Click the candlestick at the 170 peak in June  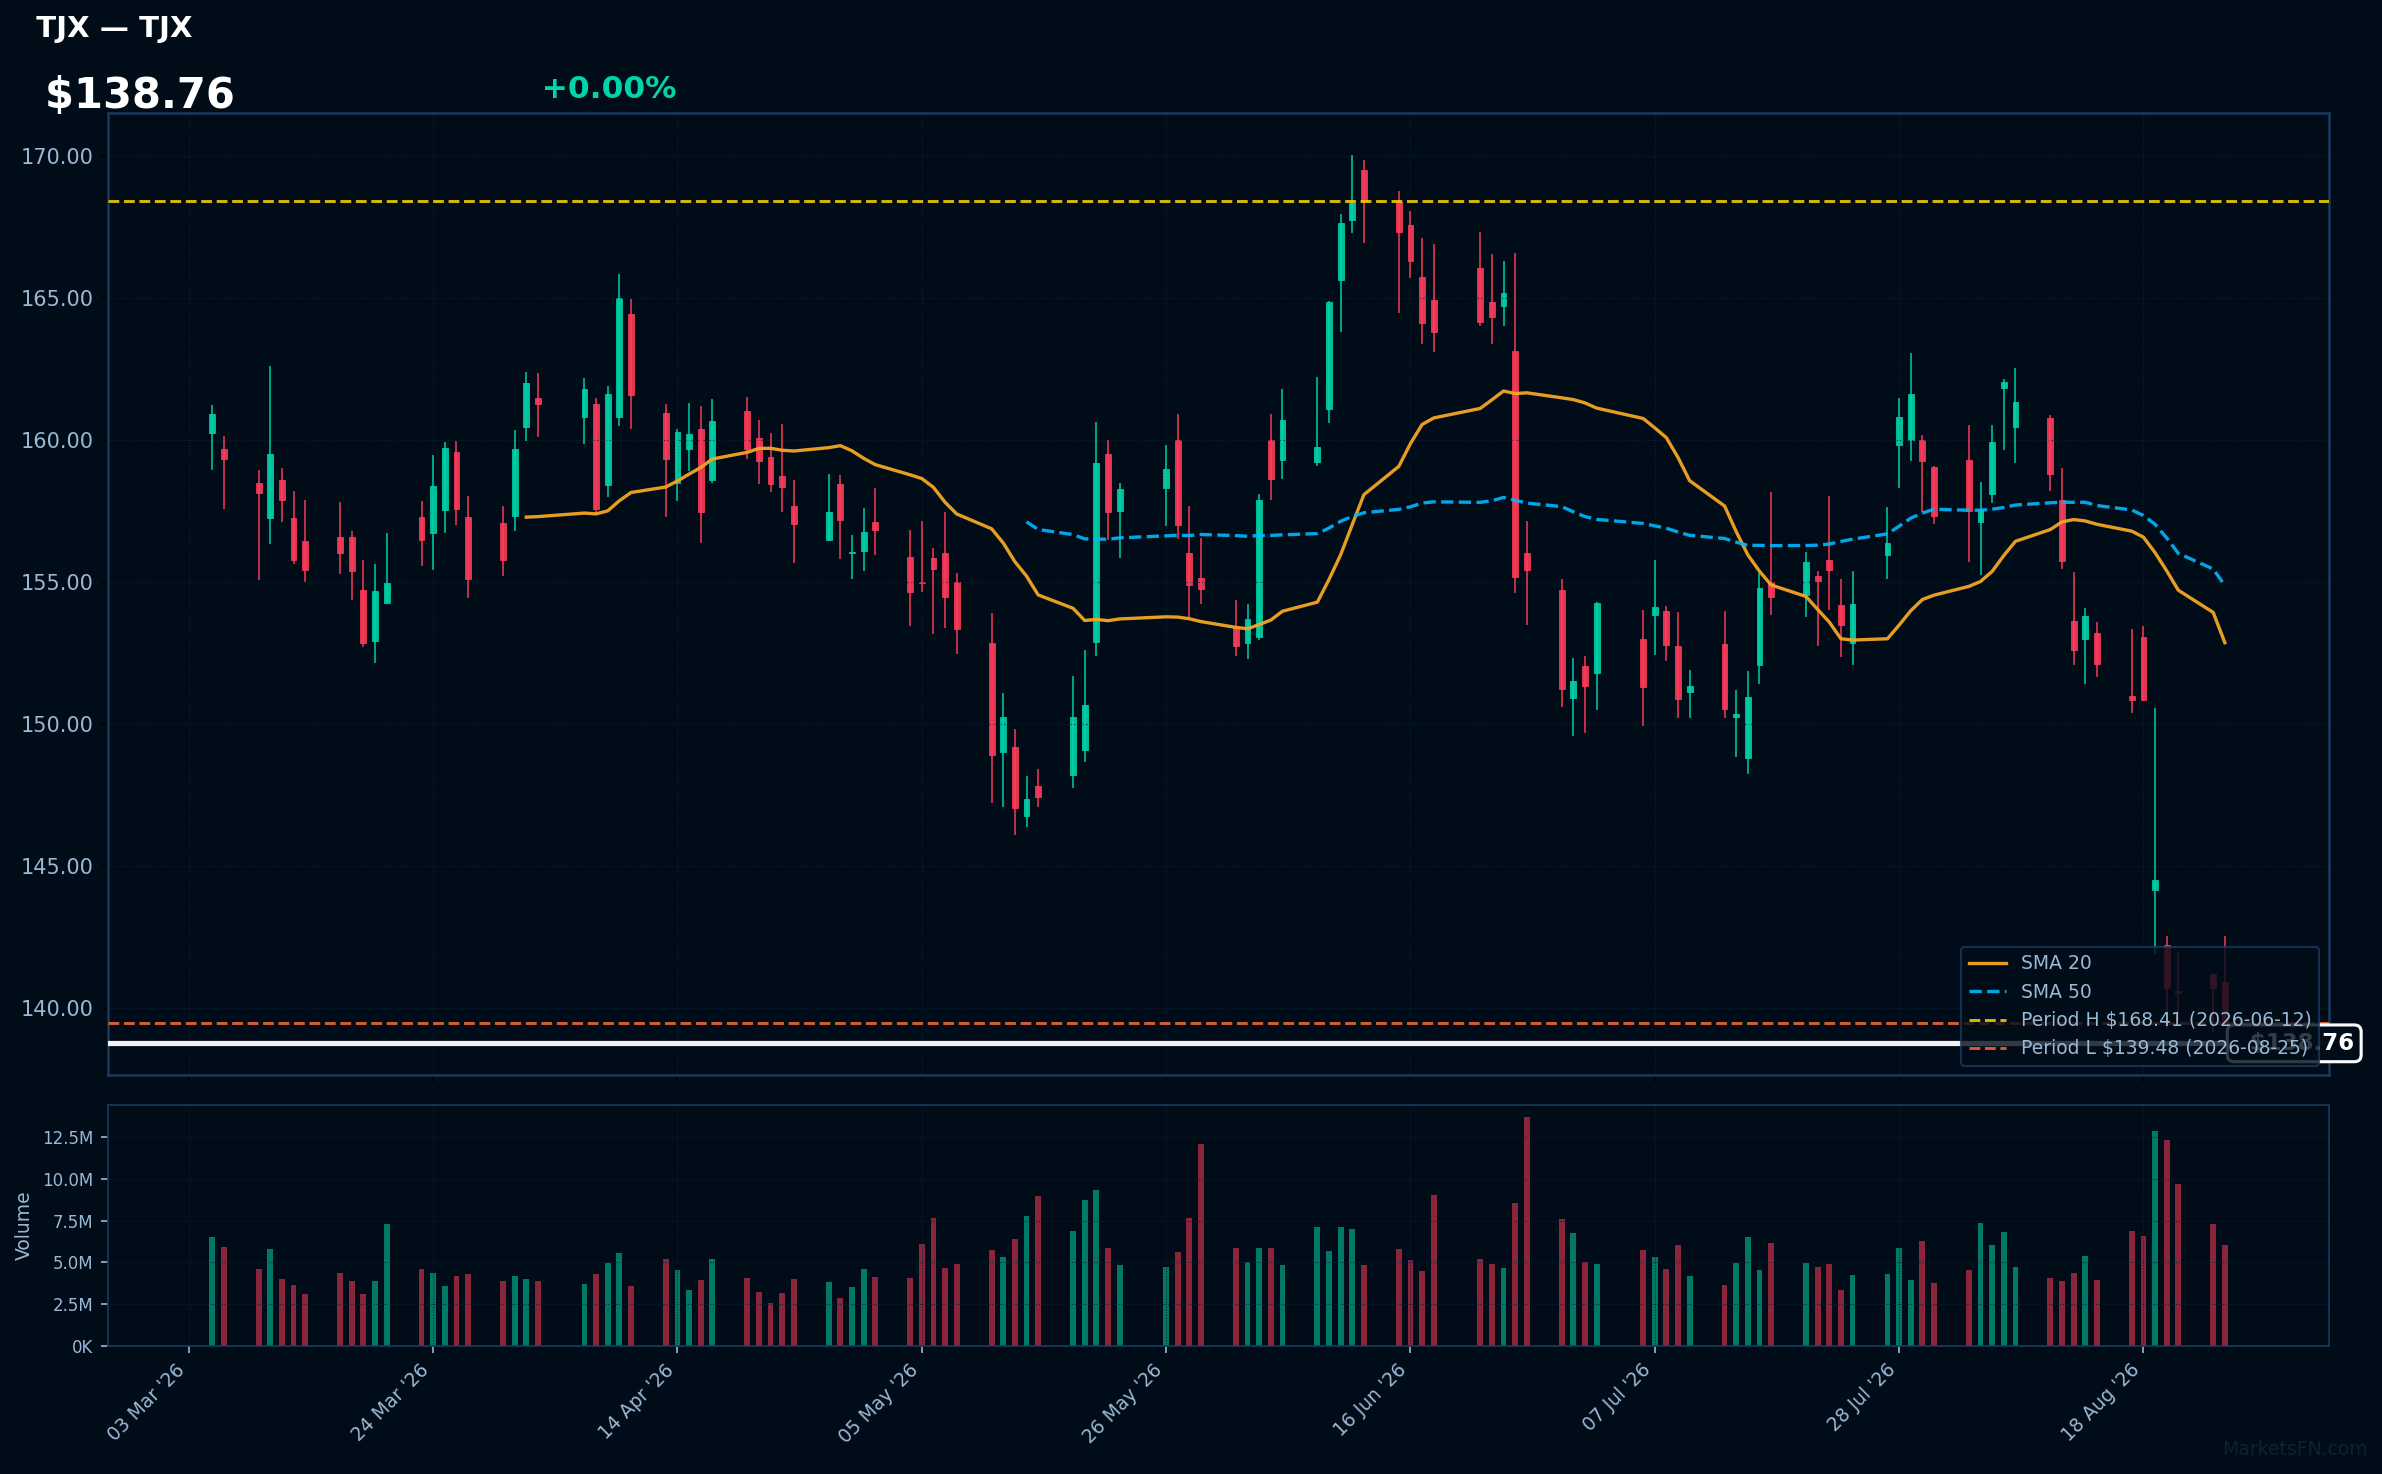click(1352, 195)
